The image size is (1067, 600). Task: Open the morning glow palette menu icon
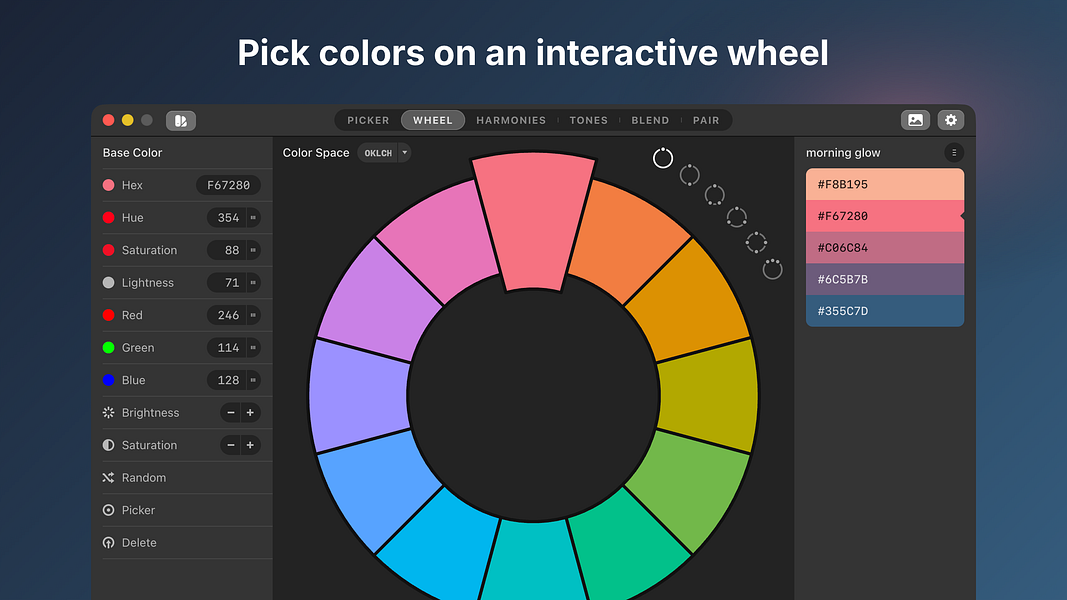point(954,152)
